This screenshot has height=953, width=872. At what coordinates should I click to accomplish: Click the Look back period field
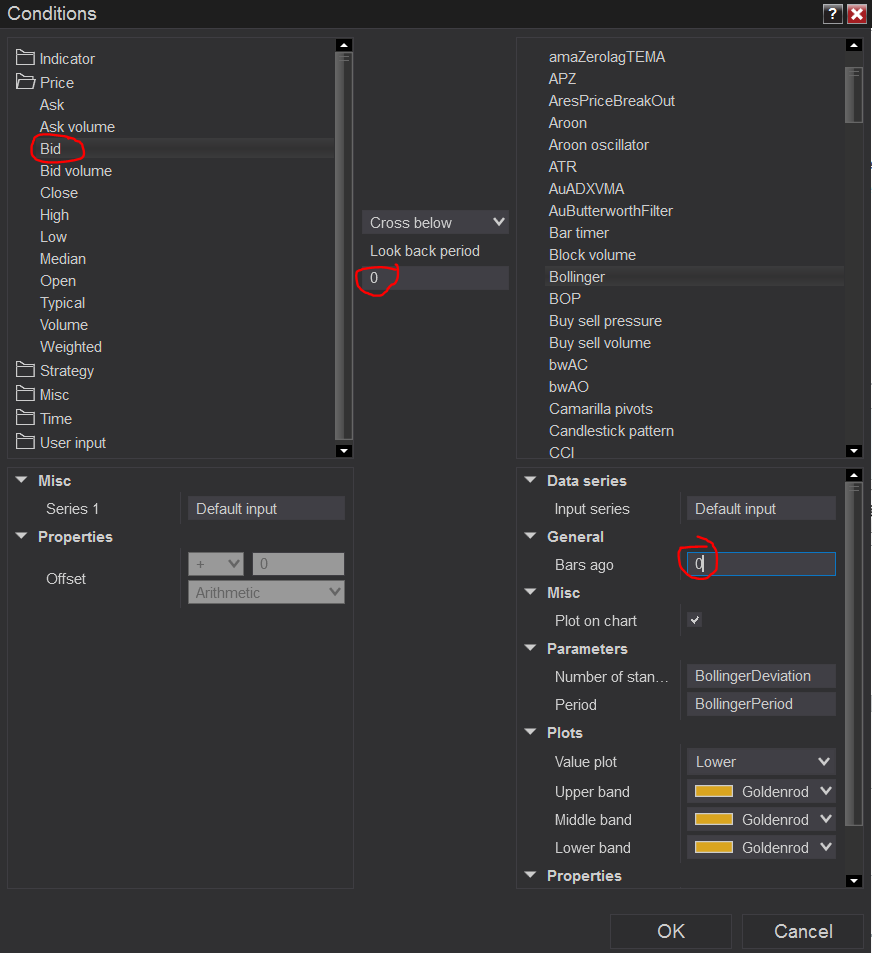[x=435, y=278]
